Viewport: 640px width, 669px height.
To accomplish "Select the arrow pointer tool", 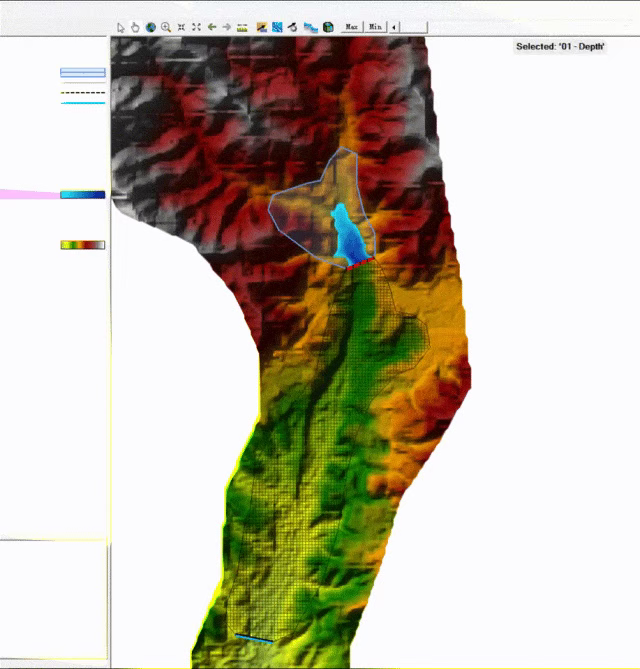I will point(121,27).
